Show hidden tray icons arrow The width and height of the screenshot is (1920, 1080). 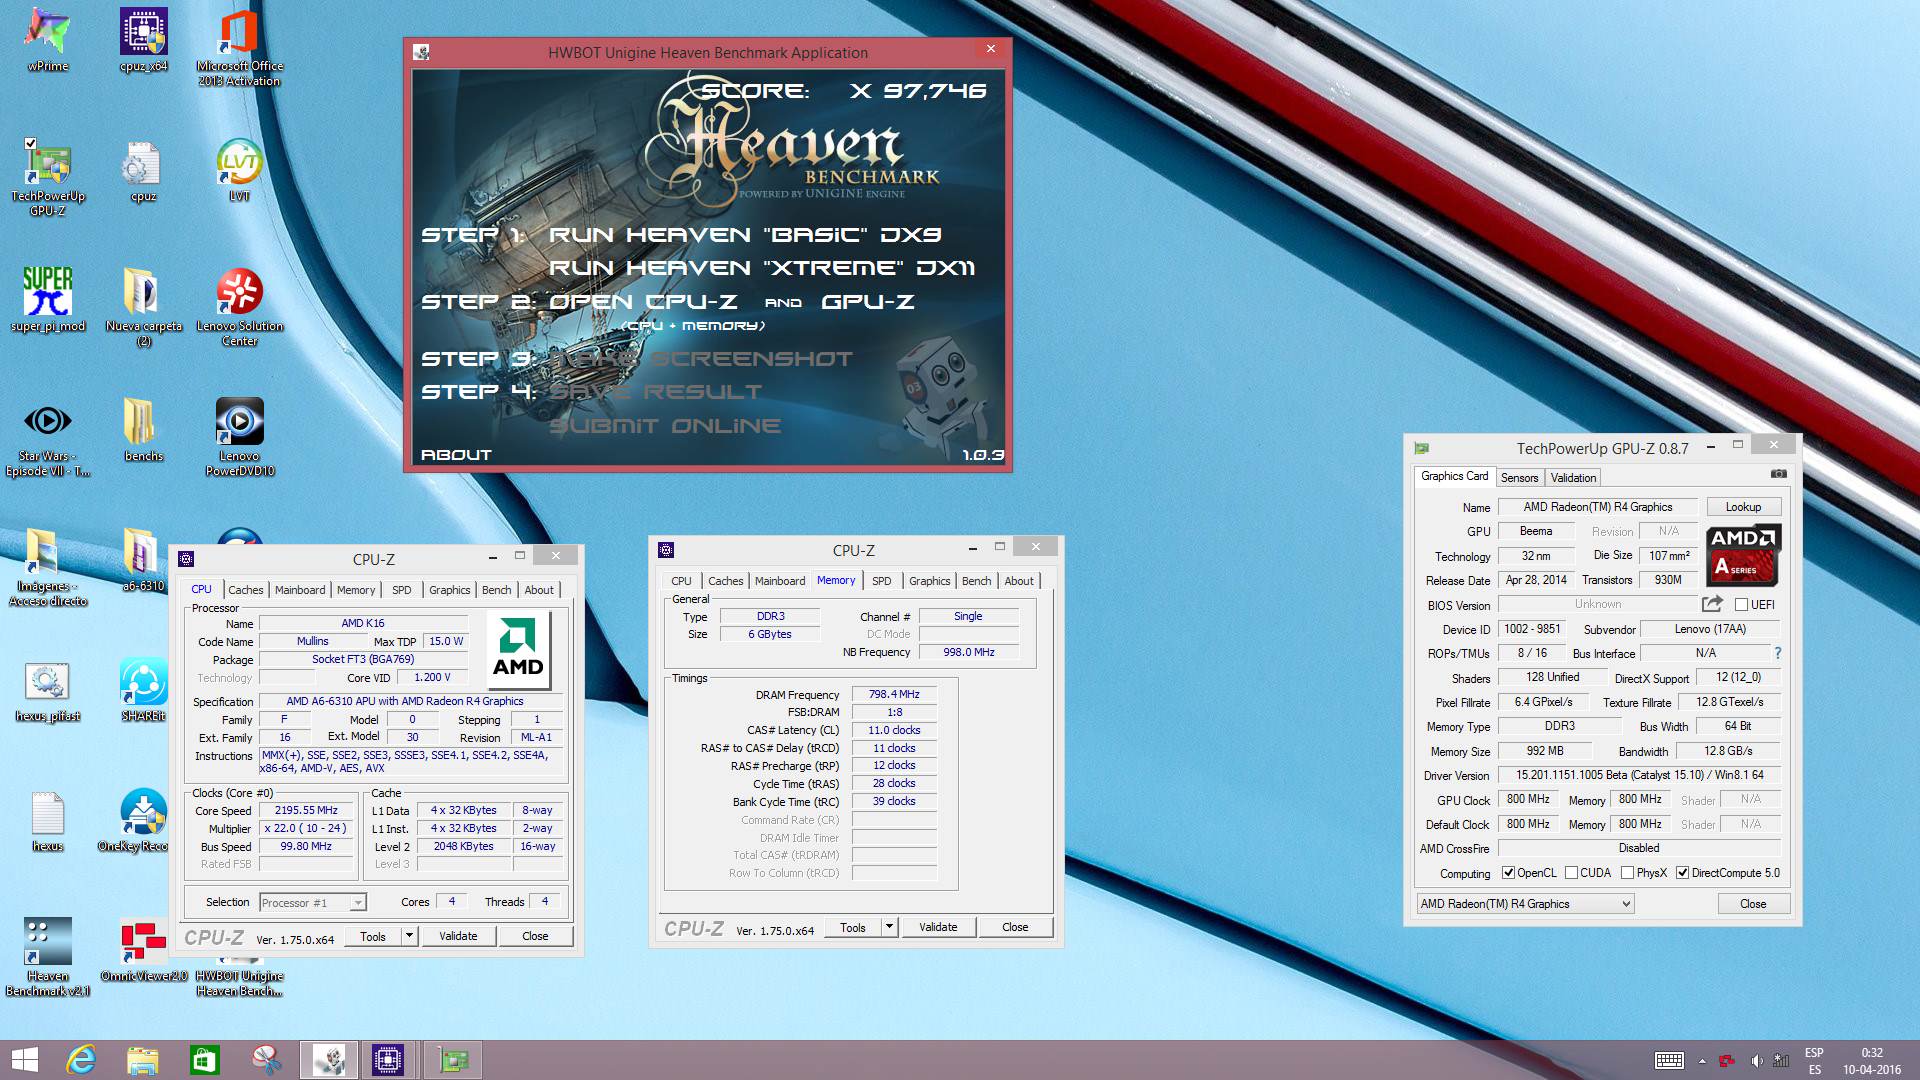pyautogui.click(x=1701, y=1061)
